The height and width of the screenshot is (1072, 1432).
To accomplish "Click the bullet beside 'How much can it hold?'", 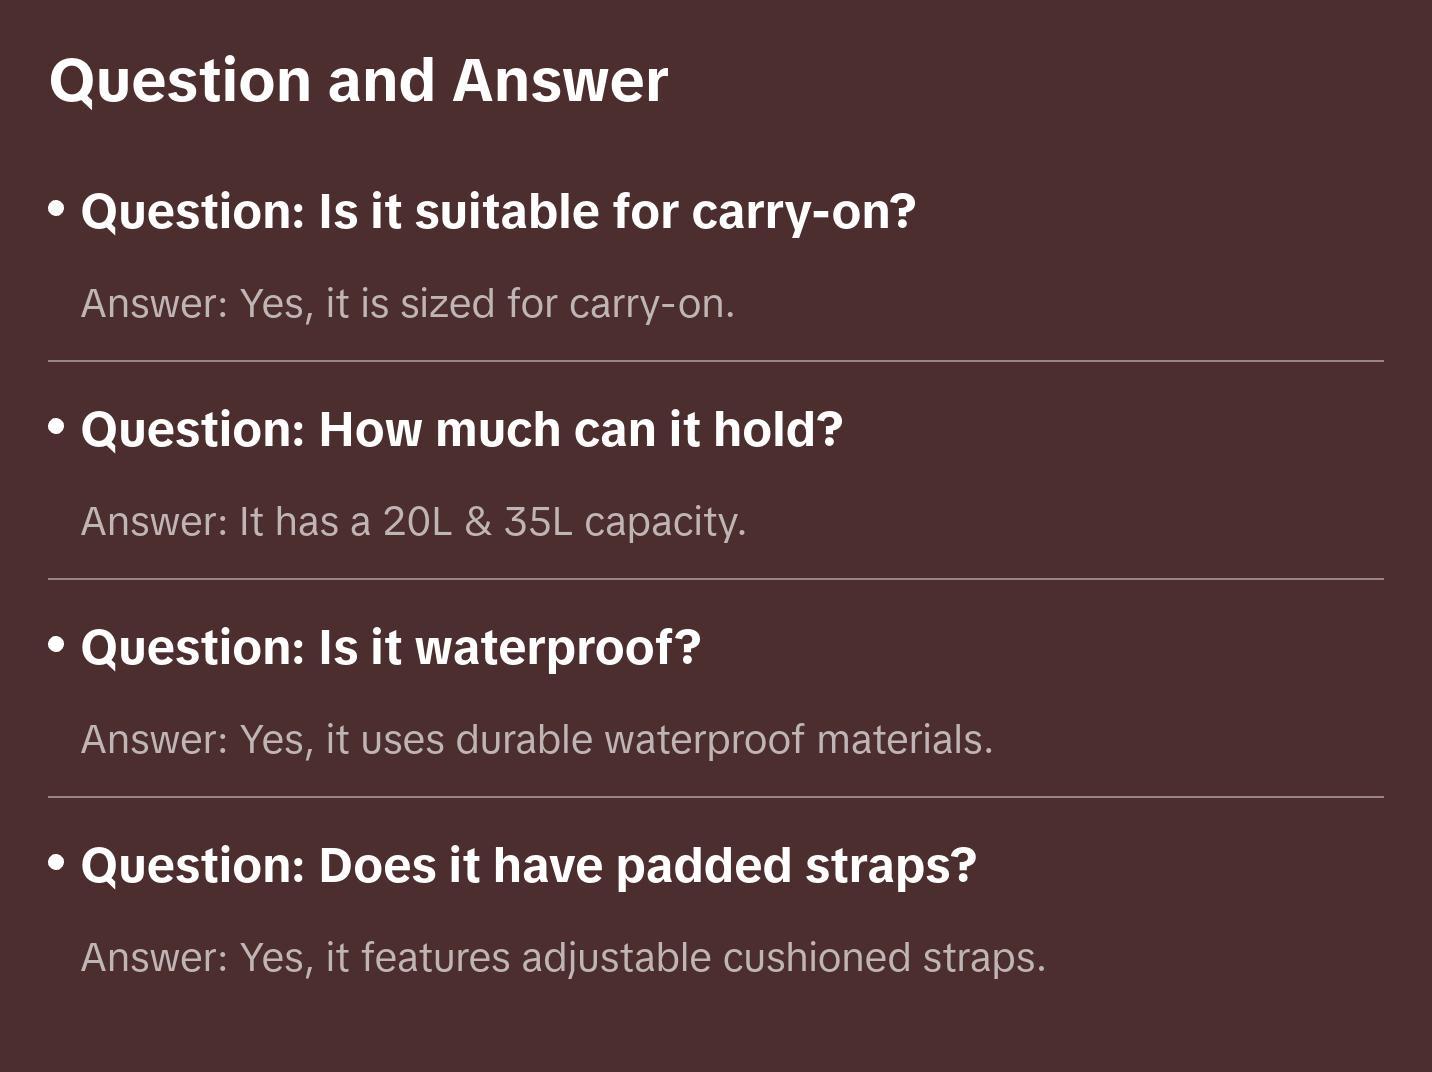I will [x=57, y=427].
